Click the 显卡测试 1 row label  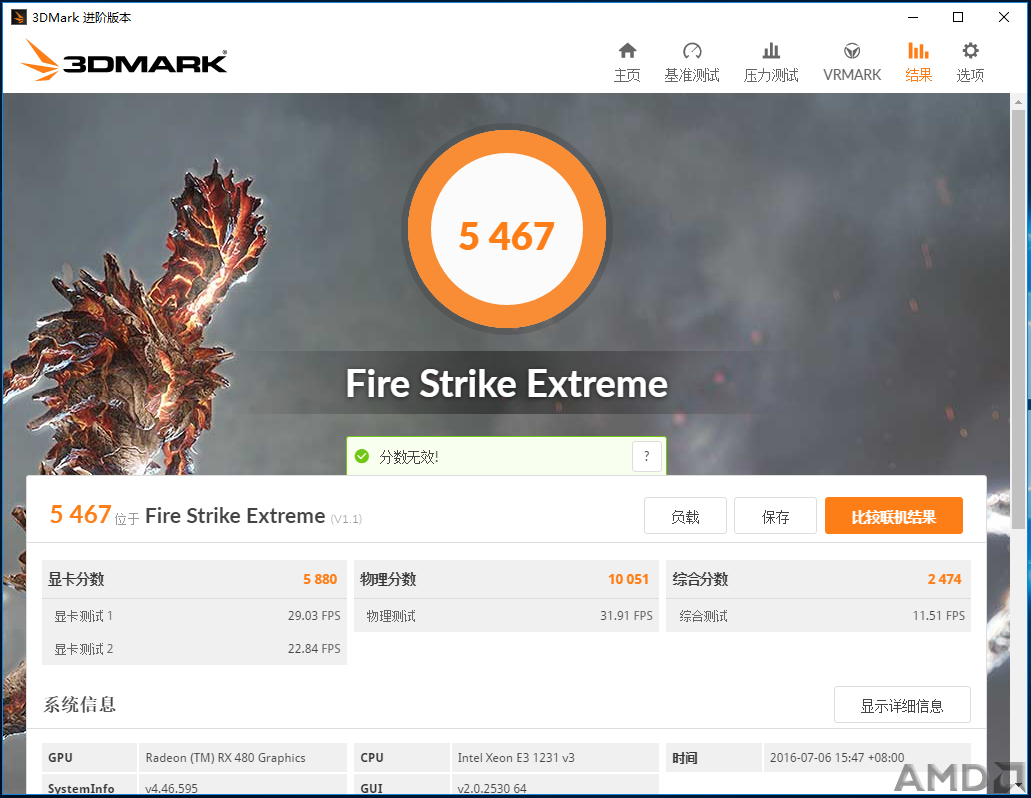click(84, 616)
